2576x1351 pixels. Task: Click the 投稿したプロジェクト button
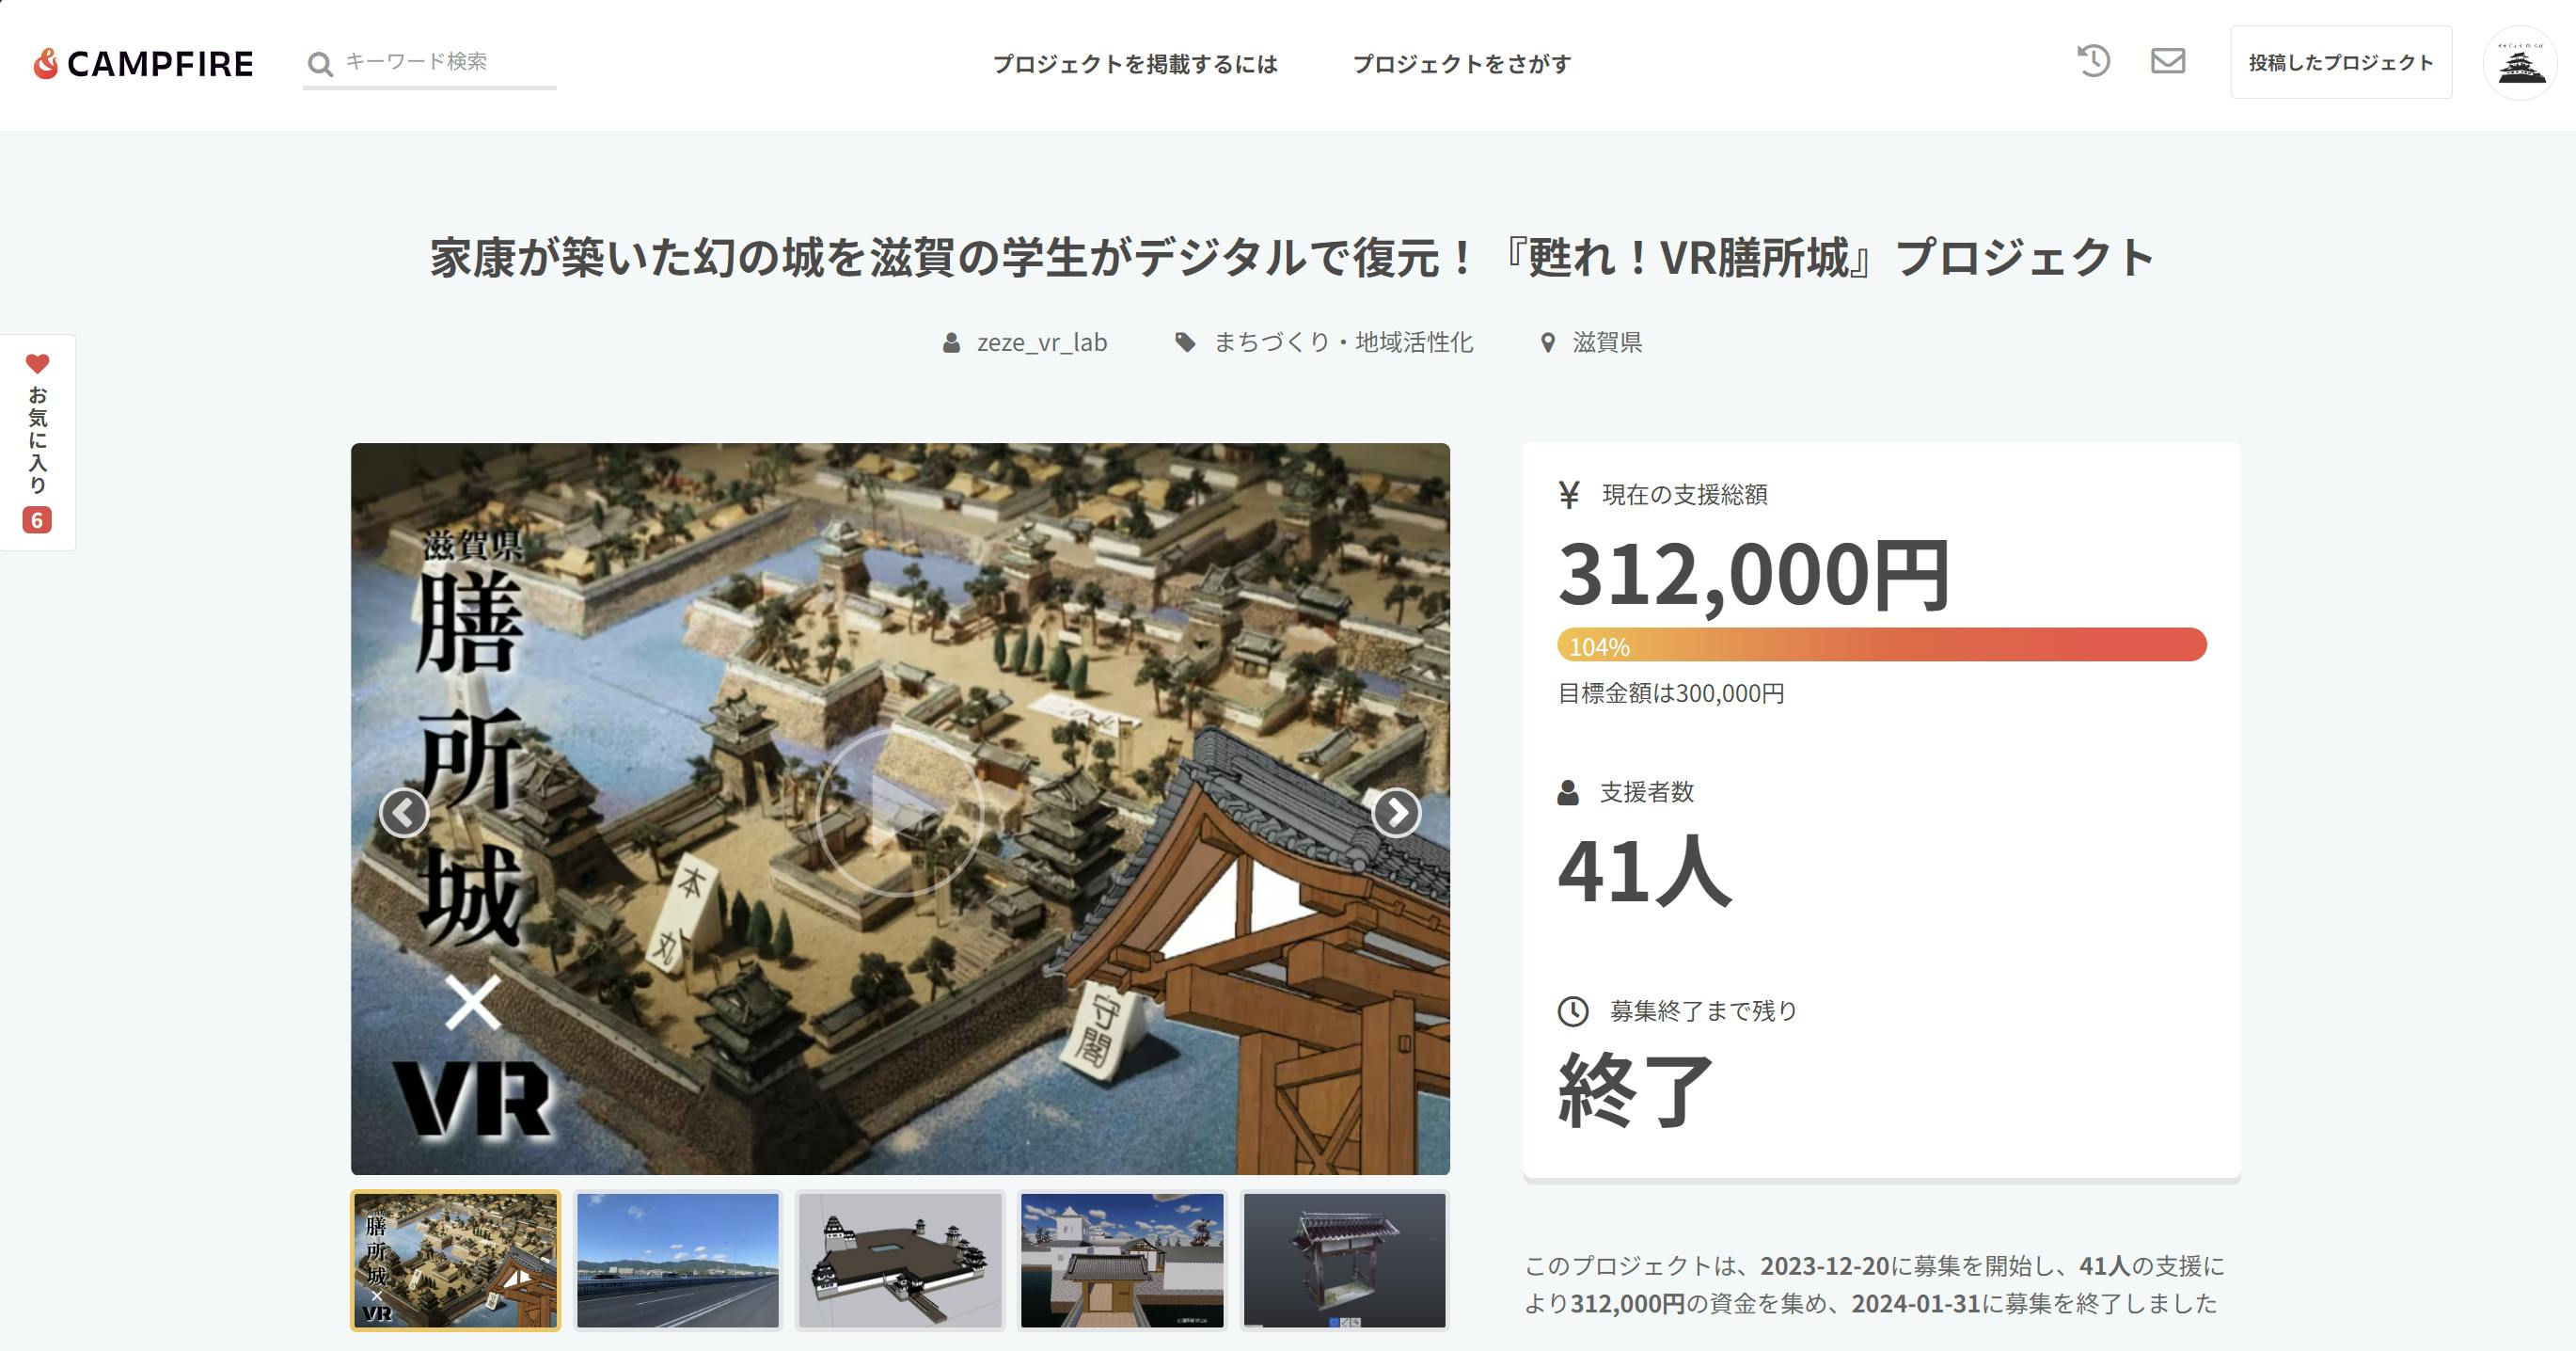click(2340, 63)
